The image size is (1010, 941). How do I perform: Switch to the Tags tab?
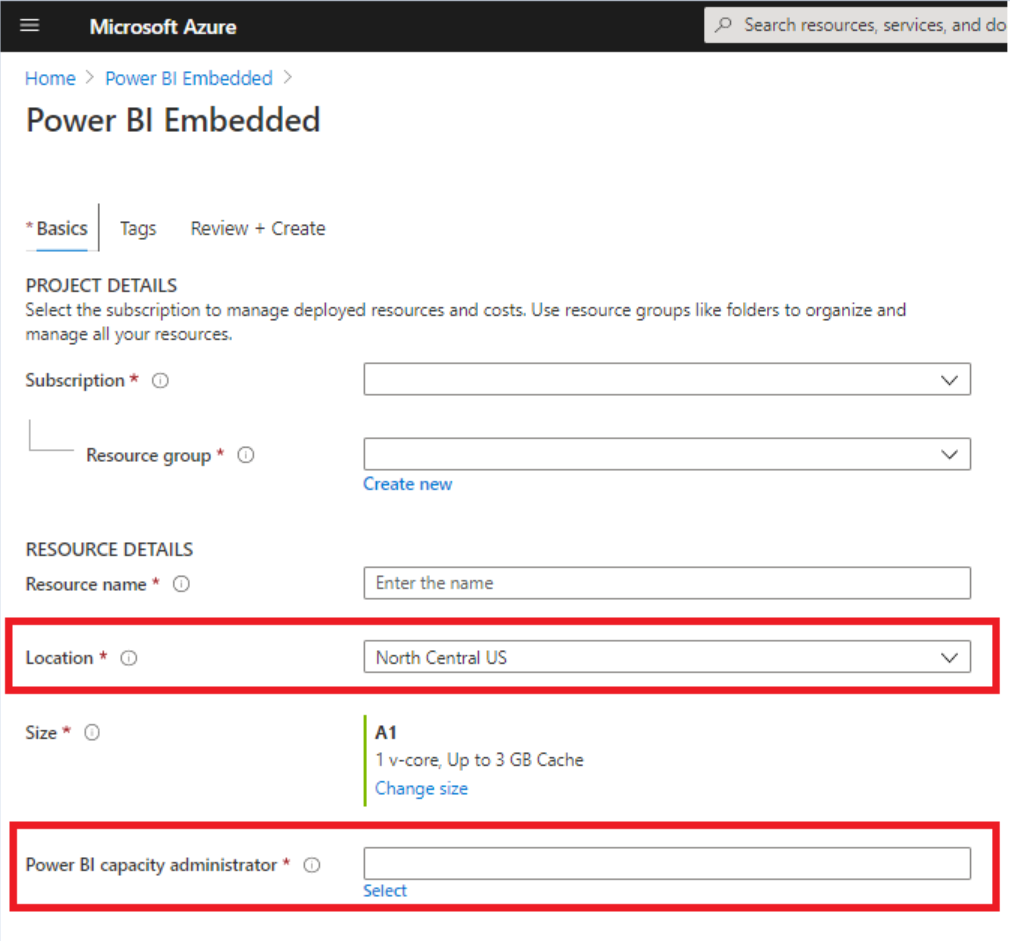click(138, 229)
